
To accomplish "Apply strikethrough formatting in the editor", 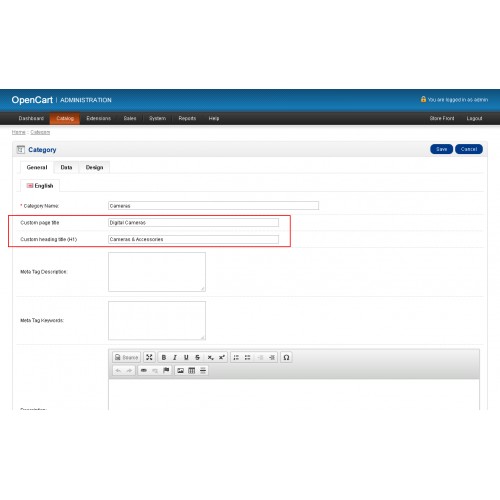I will 198,357.
